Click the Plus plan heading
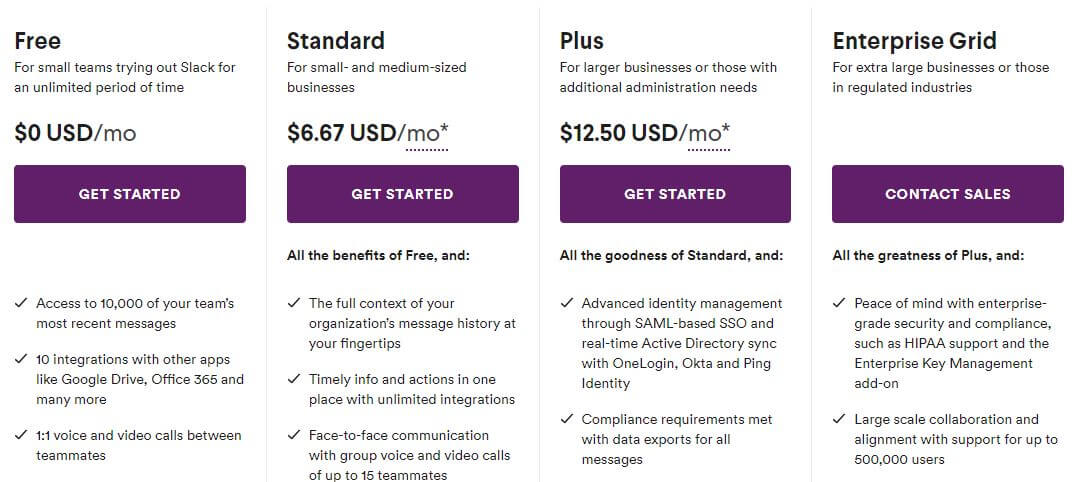The image size is (1072, 482). point(582,41)
